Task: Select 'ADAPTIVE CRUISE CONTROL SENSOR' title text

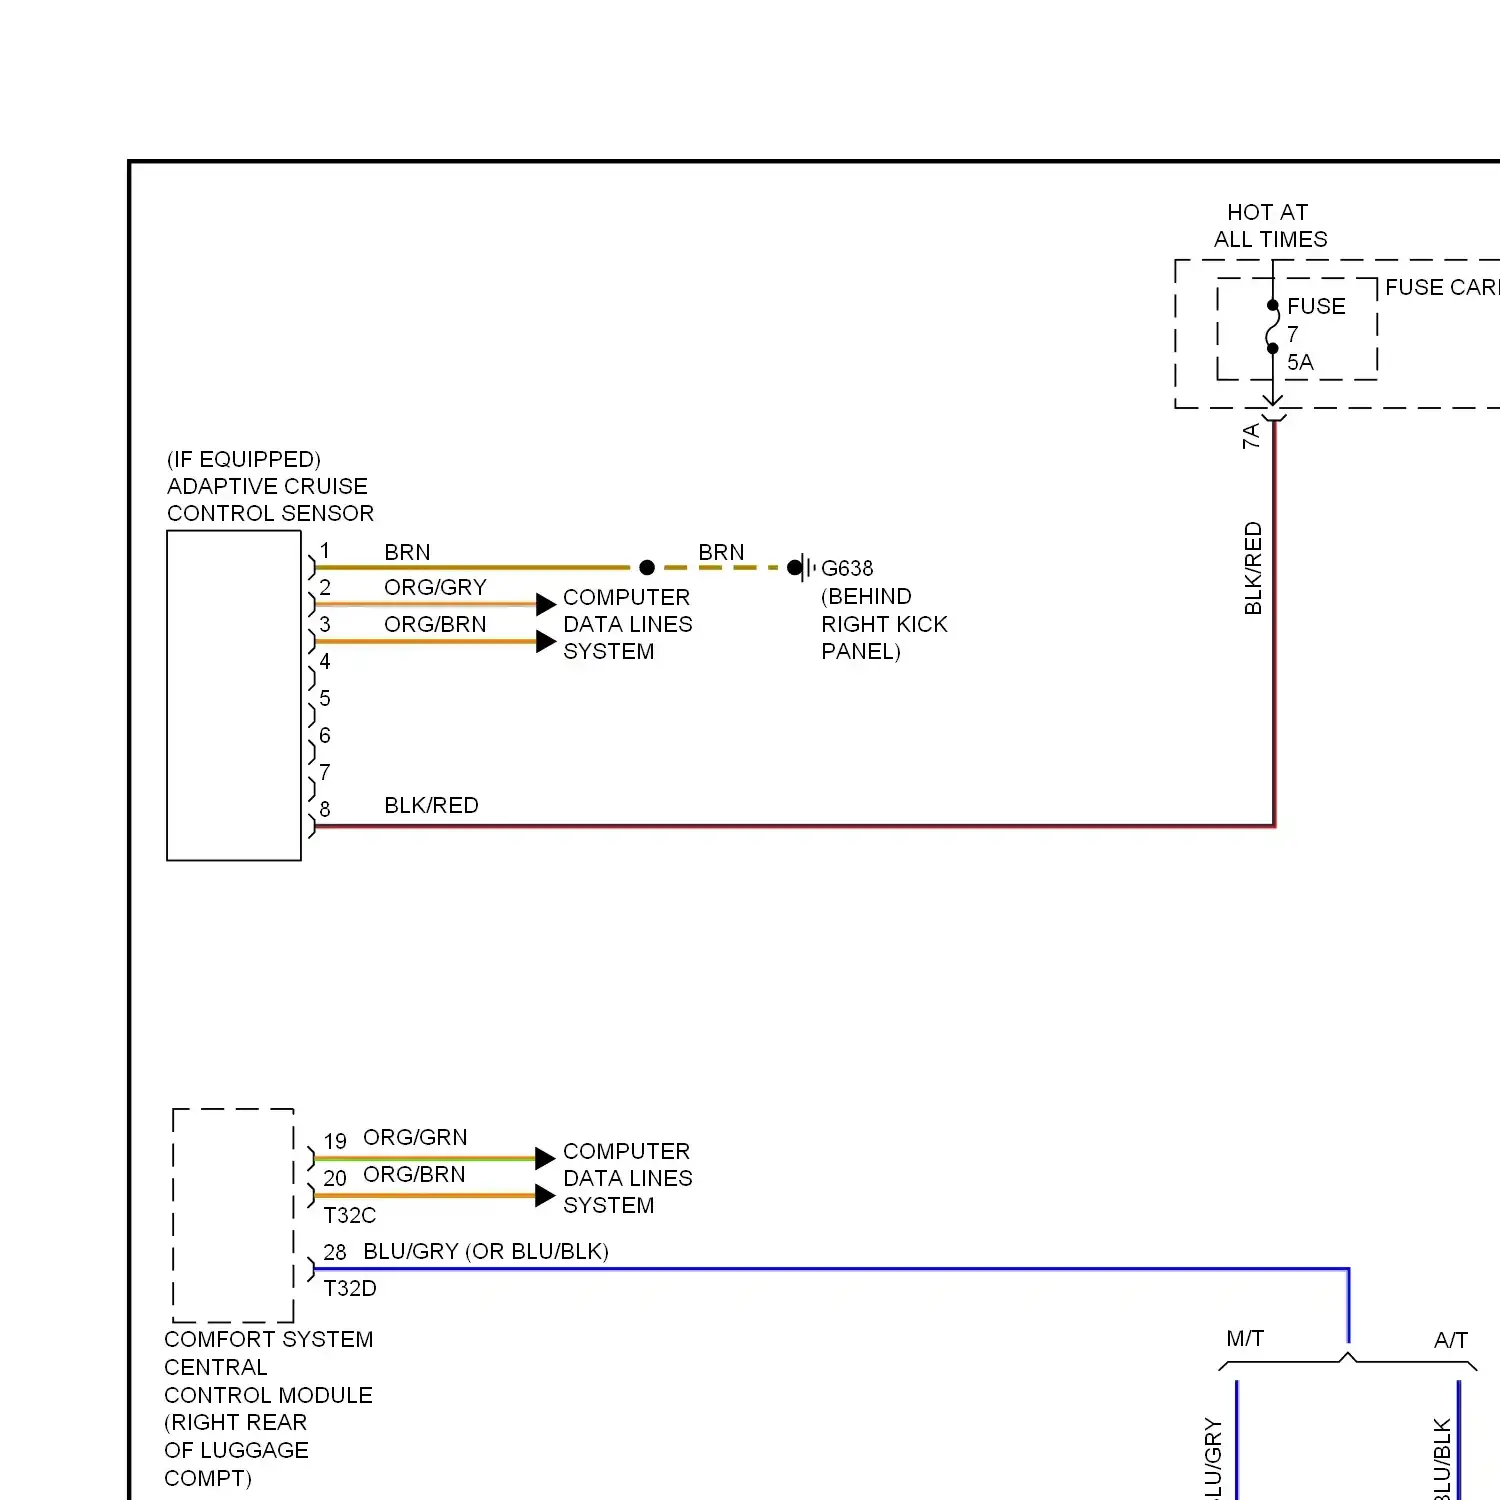Action: 270,499
